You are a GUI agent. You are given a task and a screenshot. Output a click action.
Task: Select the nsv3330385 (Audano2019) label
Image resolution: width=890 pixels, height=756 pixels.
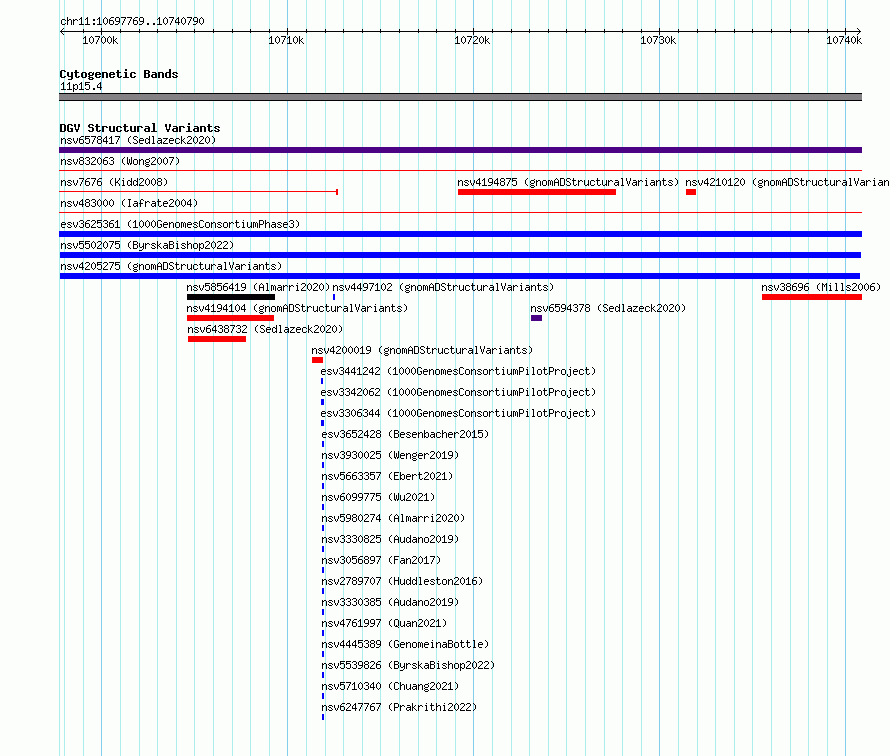[390, 602]
